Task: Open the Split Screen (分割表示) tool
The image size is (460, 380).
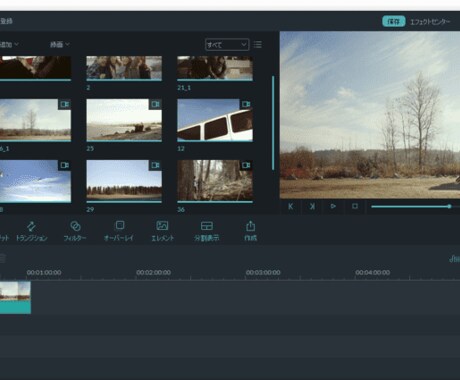Action: [x=207, y=231]
